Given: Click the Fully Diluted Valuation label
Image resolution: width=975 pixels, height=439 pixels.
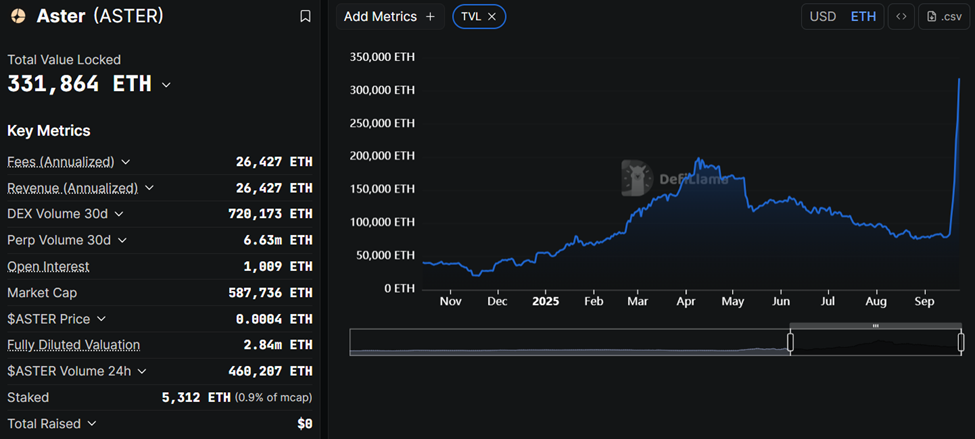Looking at the screenshot, I should tap(73, 345).
